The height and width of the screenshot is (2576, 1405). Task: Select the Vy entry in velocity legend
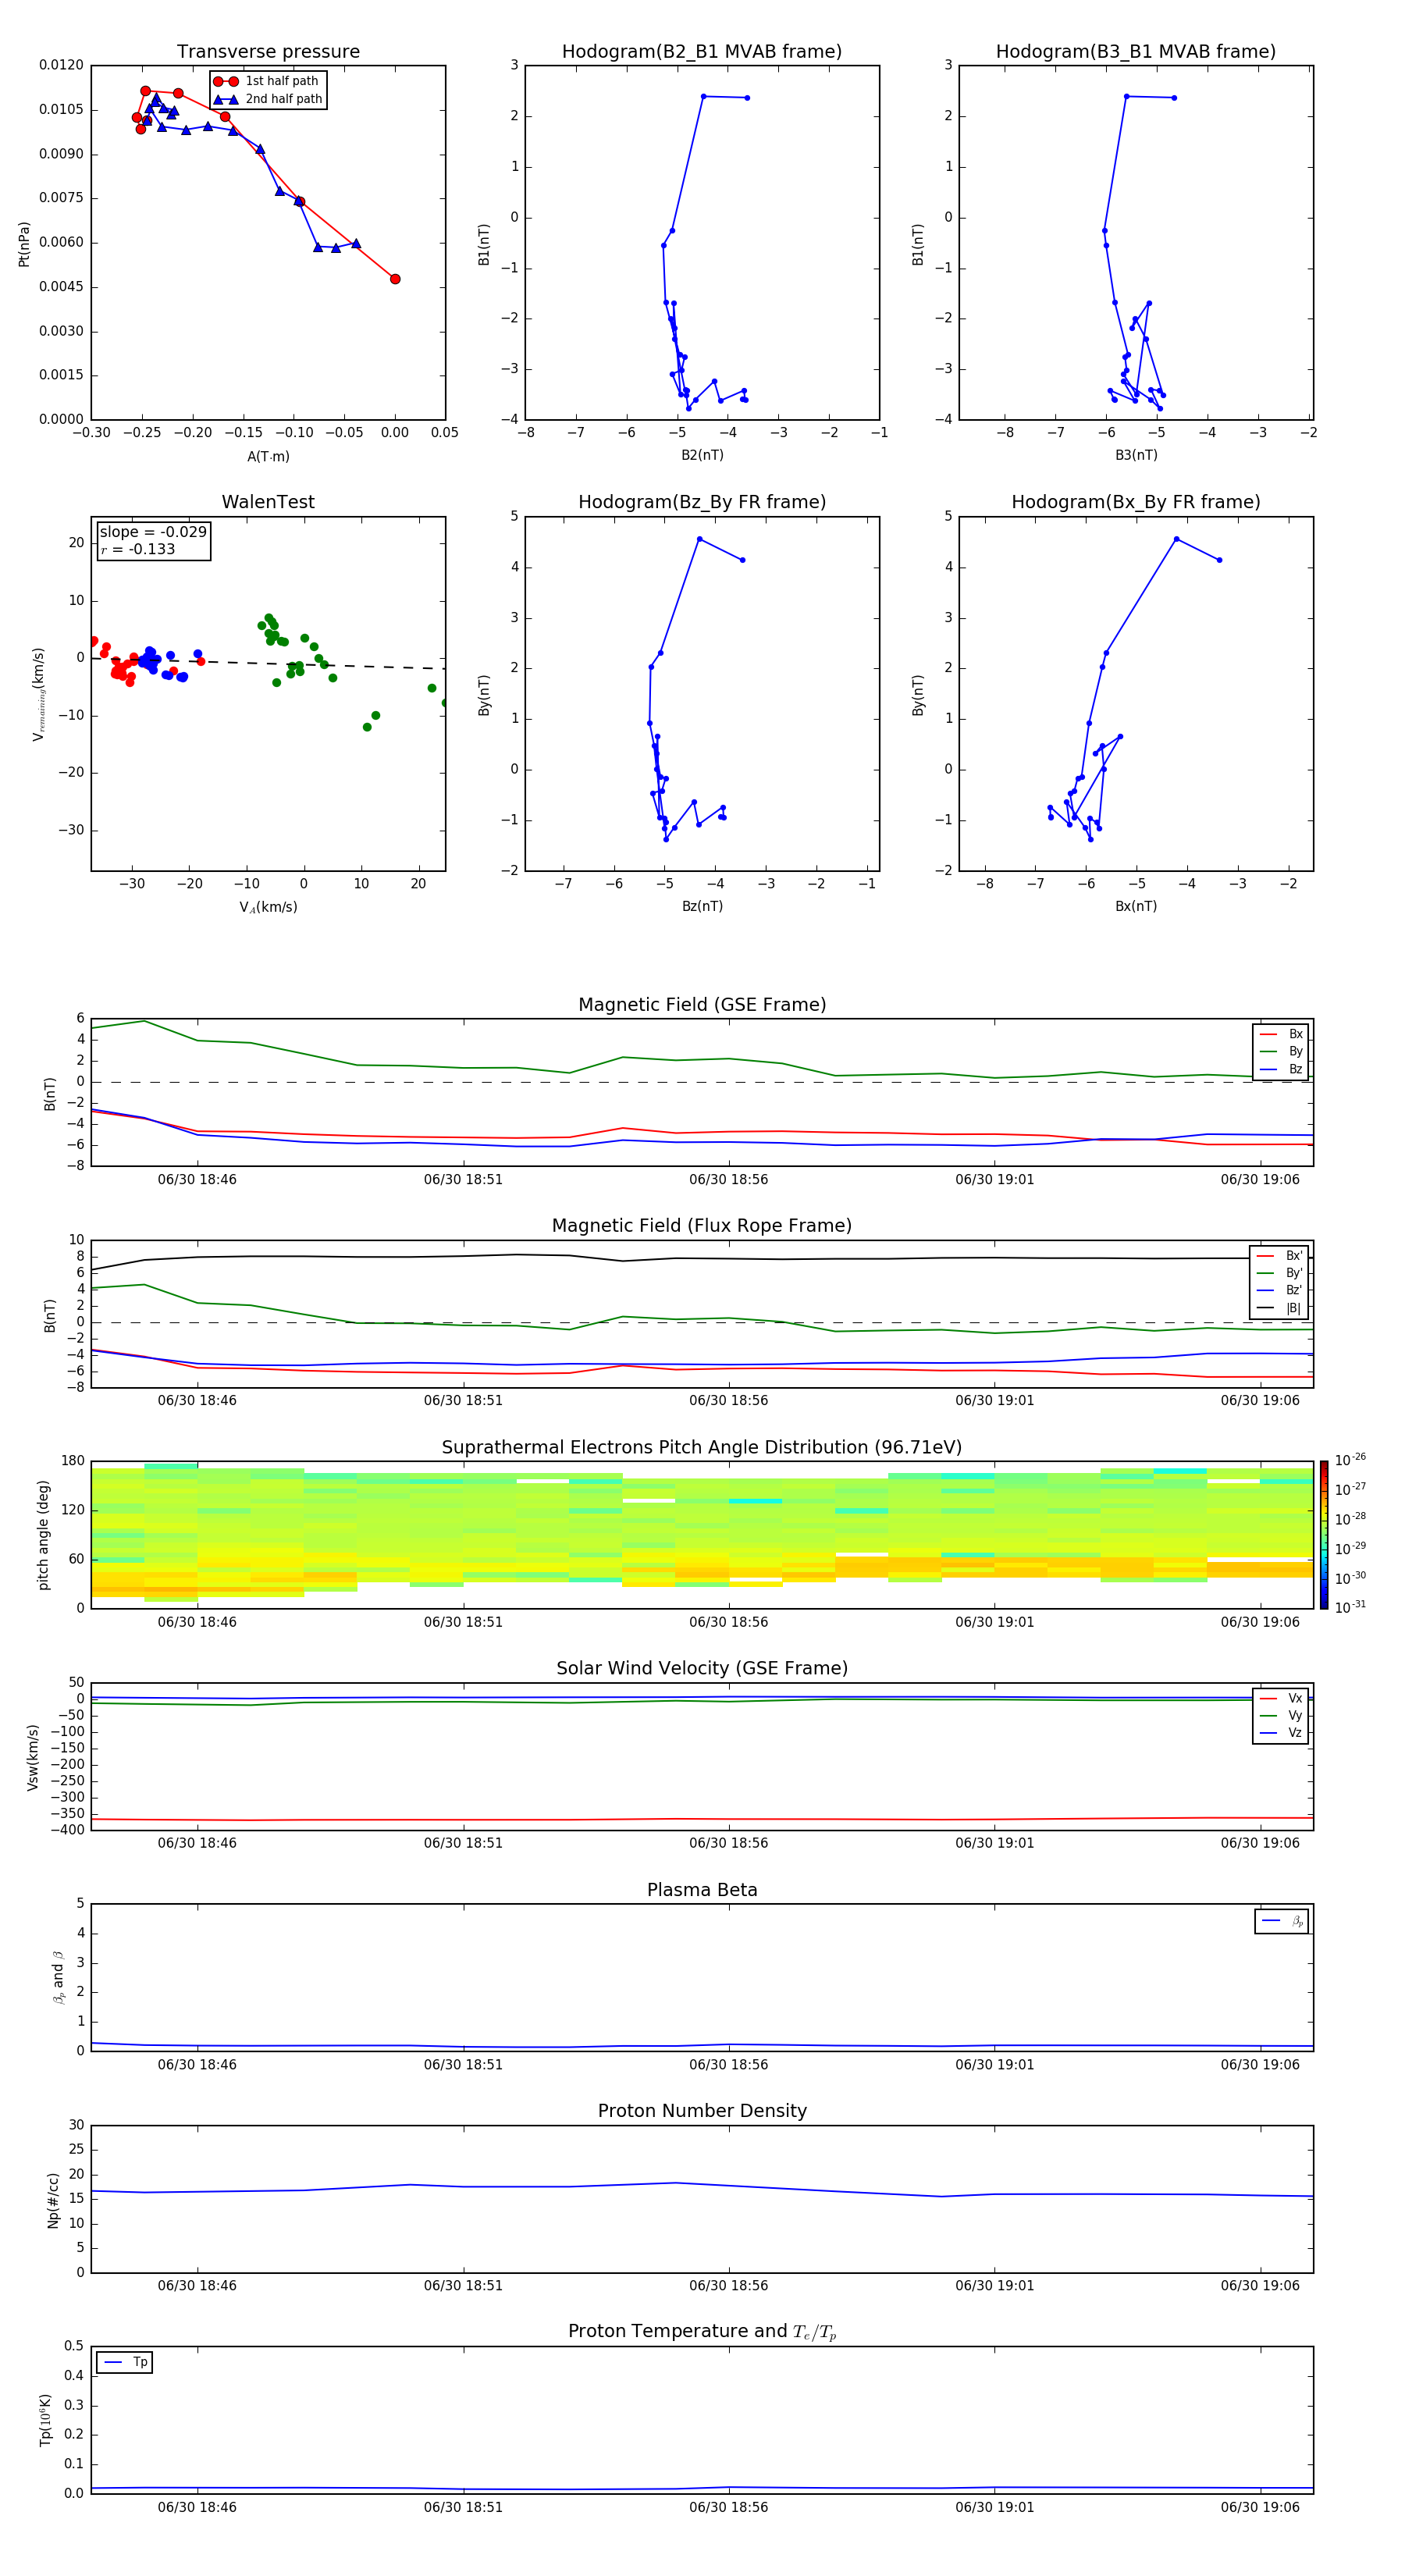click(1281, 1715)
